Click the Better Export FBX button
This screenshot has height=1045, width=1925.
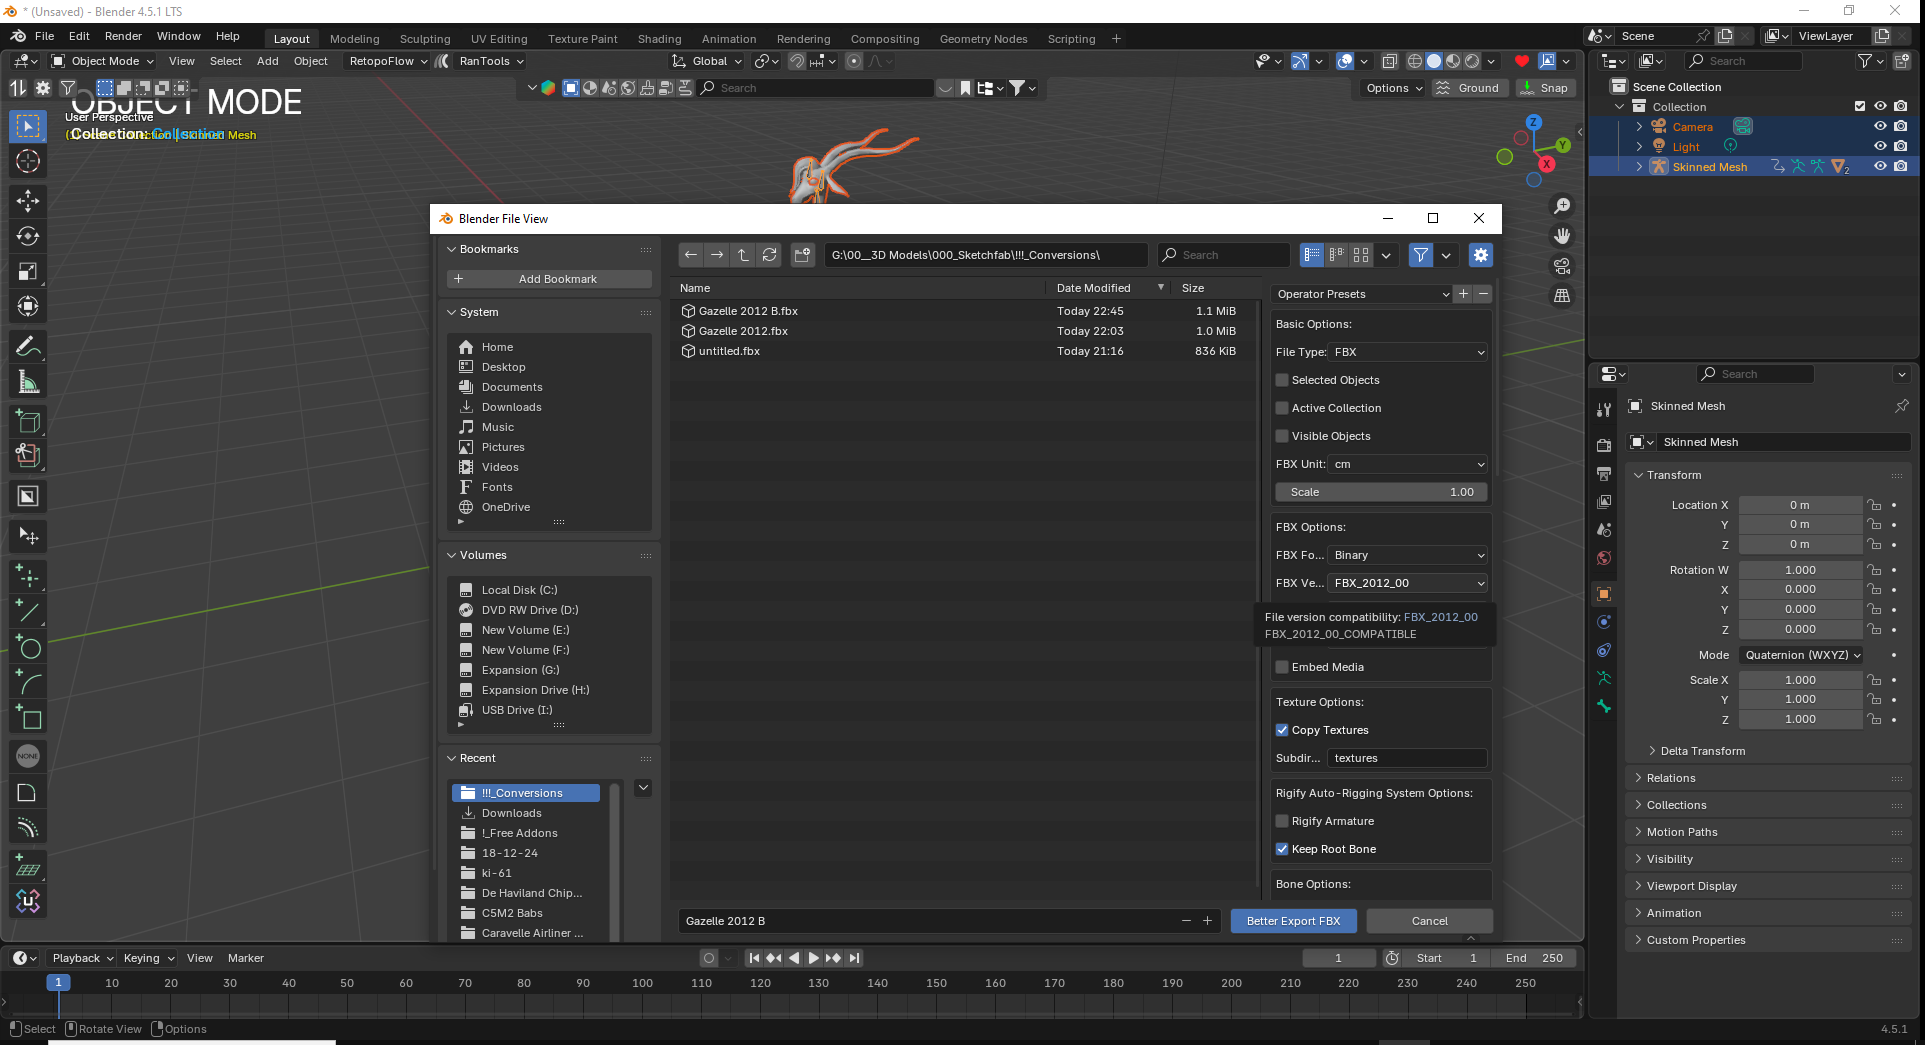[1293, 921]
